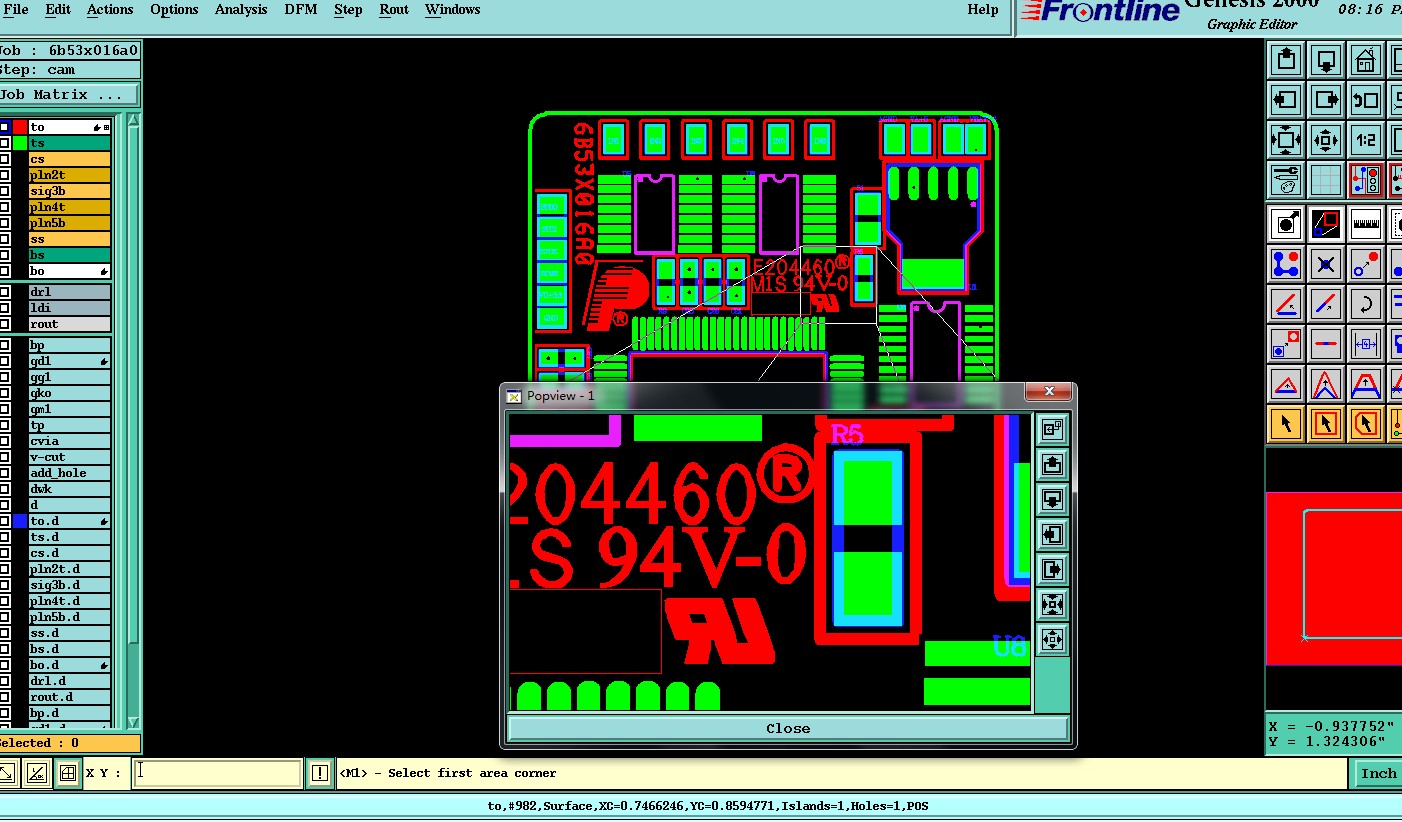
Task: Click the red and blue squares area-zoom icon
Action: 1325,224
